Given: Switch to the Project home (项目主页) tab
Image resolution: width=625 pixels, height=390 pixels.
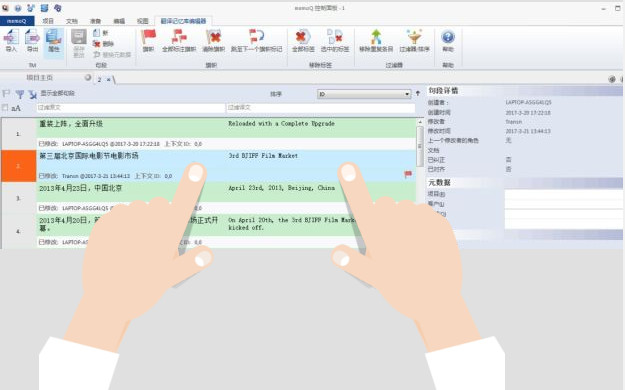Looking at the screenshot, I should coord(39,78).
